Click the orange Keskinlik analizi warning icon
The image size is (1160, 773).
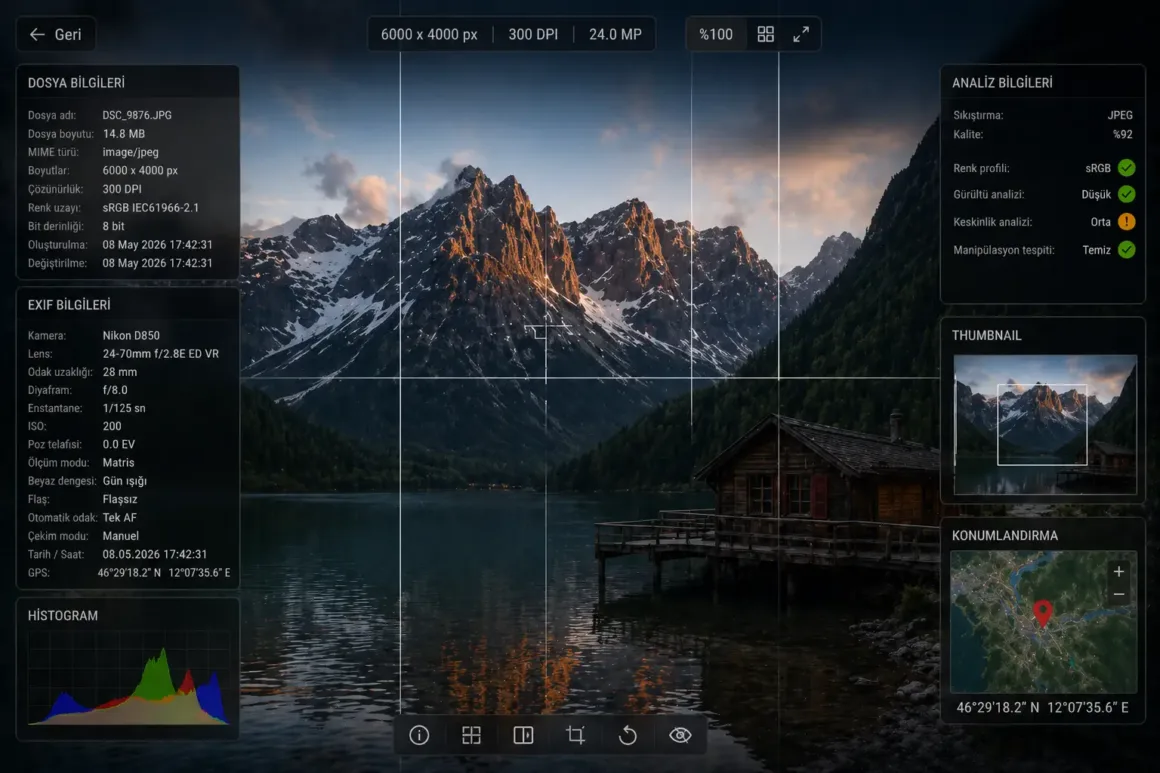[1126, 222]
